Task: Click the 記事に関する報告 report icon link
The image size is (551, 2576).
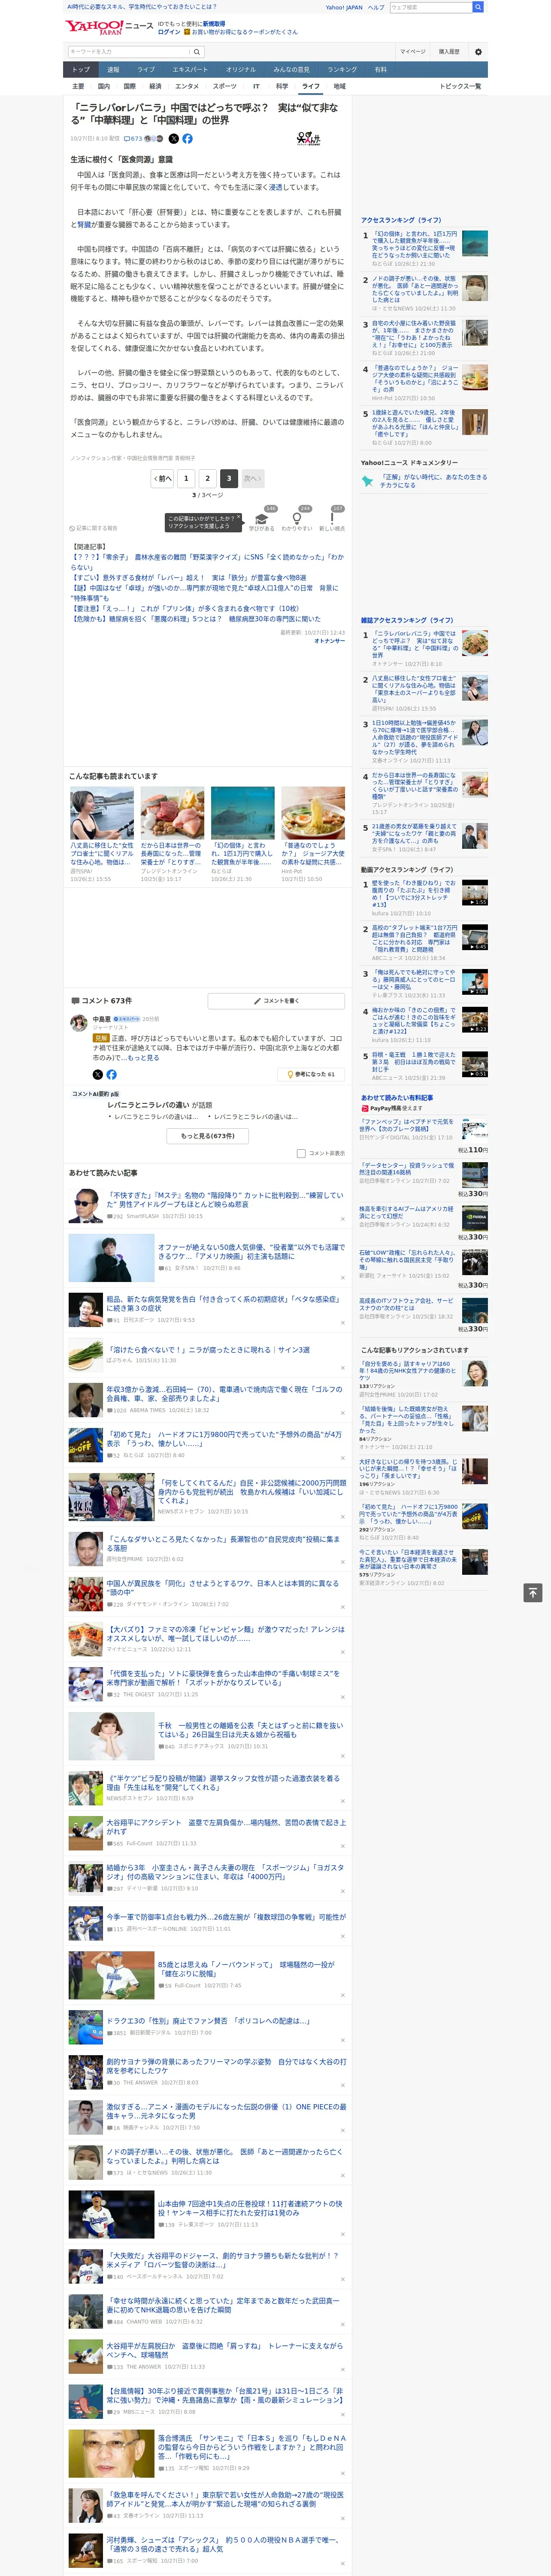Action: click(93, 528)
